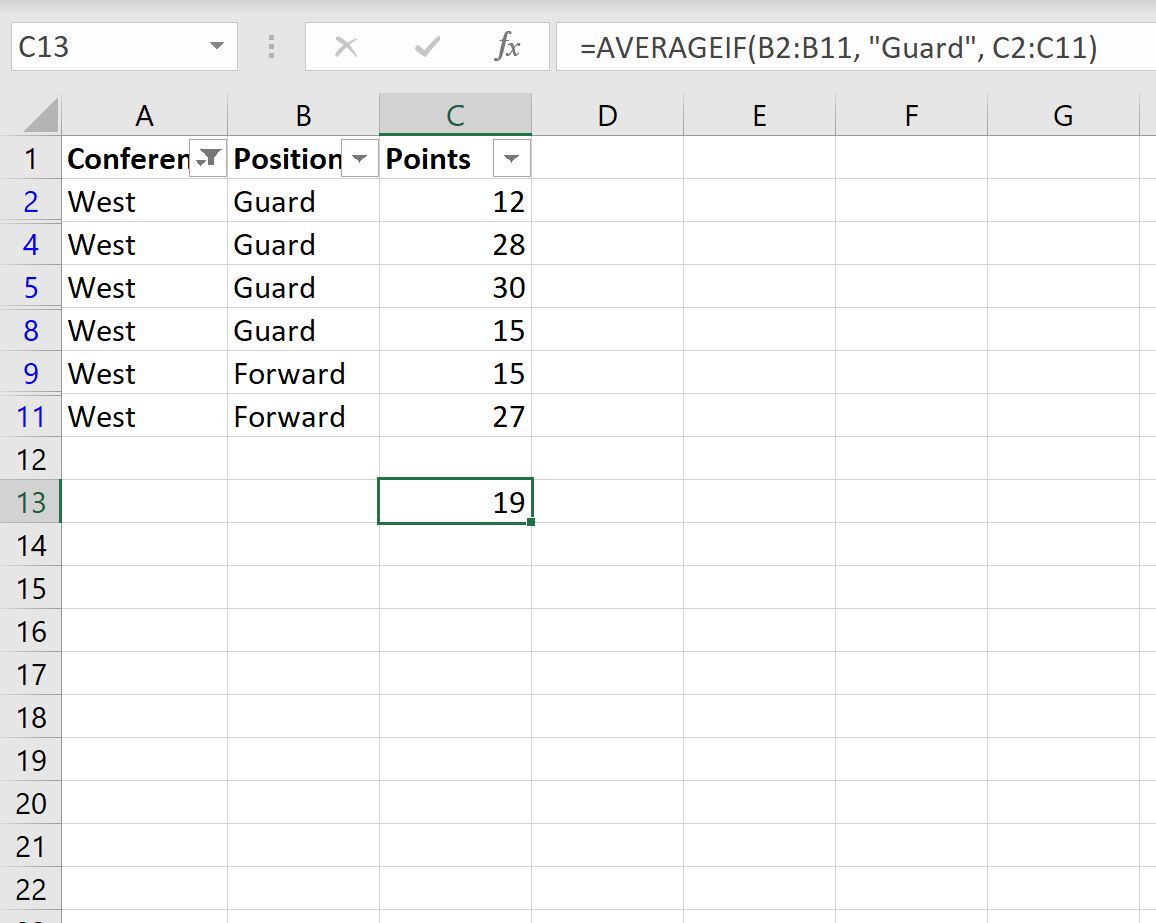Click West in row 2
1156x923 pixels.
click(102, 201)
